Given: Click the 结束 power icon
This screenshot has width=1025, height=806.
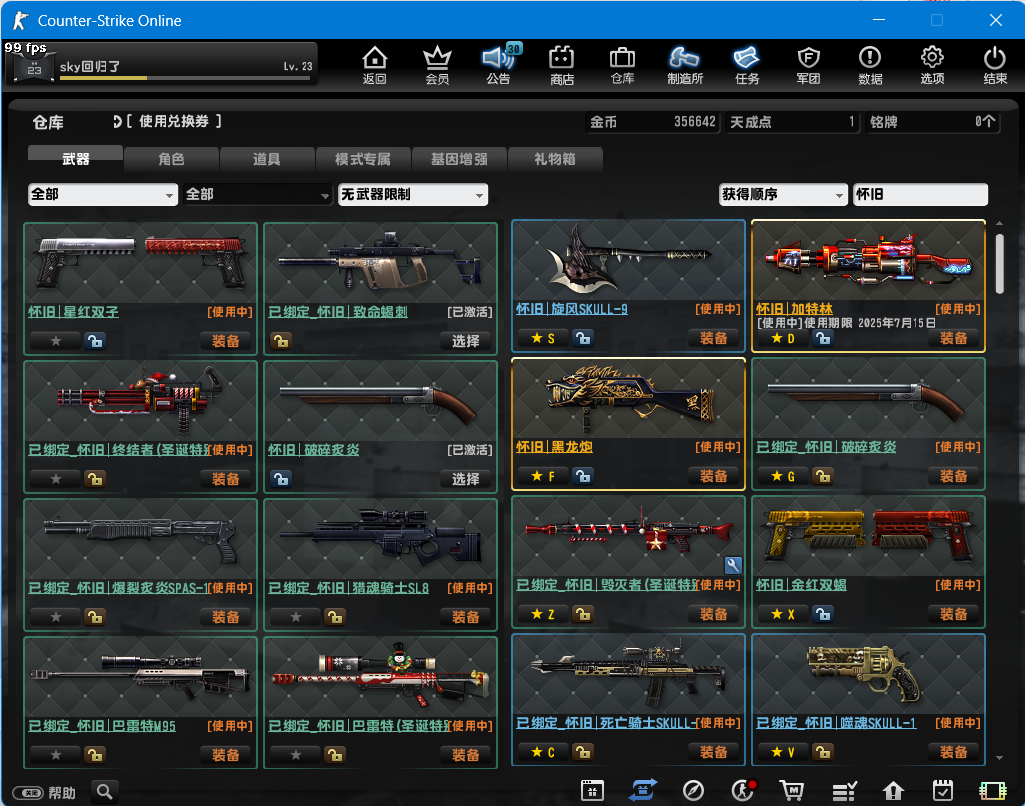Looking at the screenshot, I should (994, 65).
